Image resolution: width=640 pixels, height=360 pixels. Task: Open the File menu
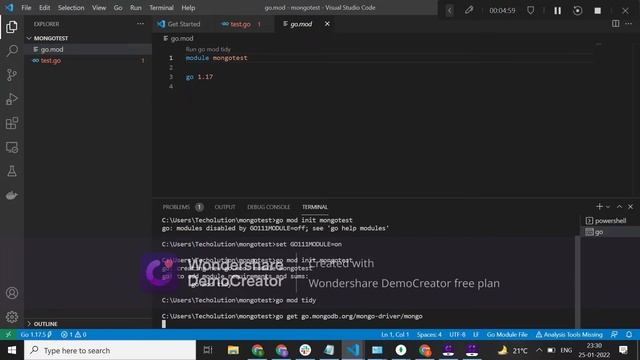pos(26,8)
